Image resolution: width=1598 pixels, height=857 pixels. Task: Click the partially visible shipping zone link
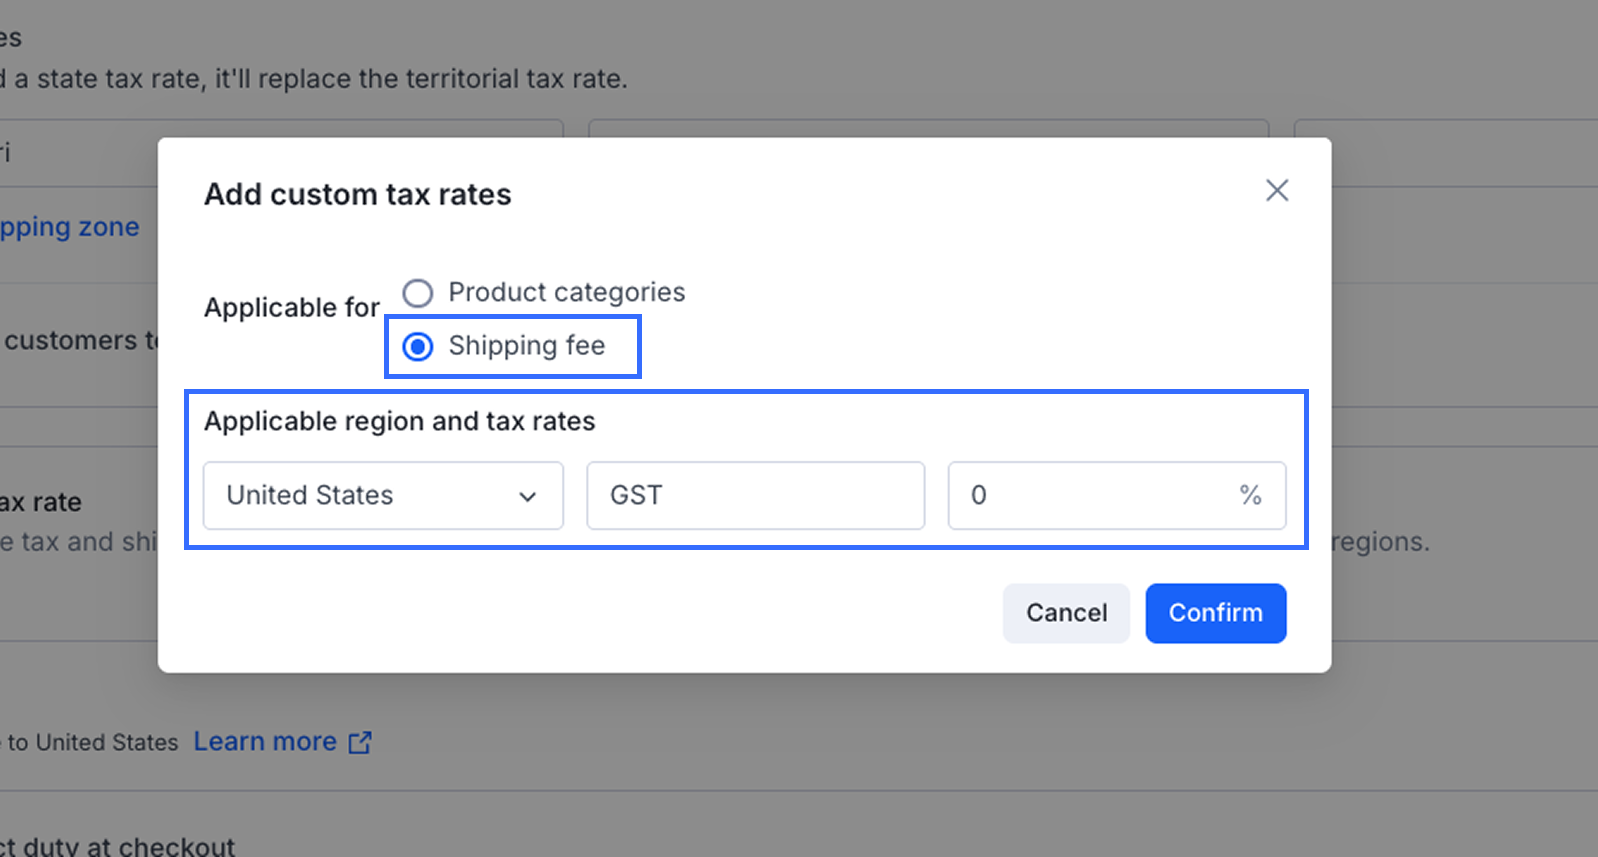pos(69,227)
